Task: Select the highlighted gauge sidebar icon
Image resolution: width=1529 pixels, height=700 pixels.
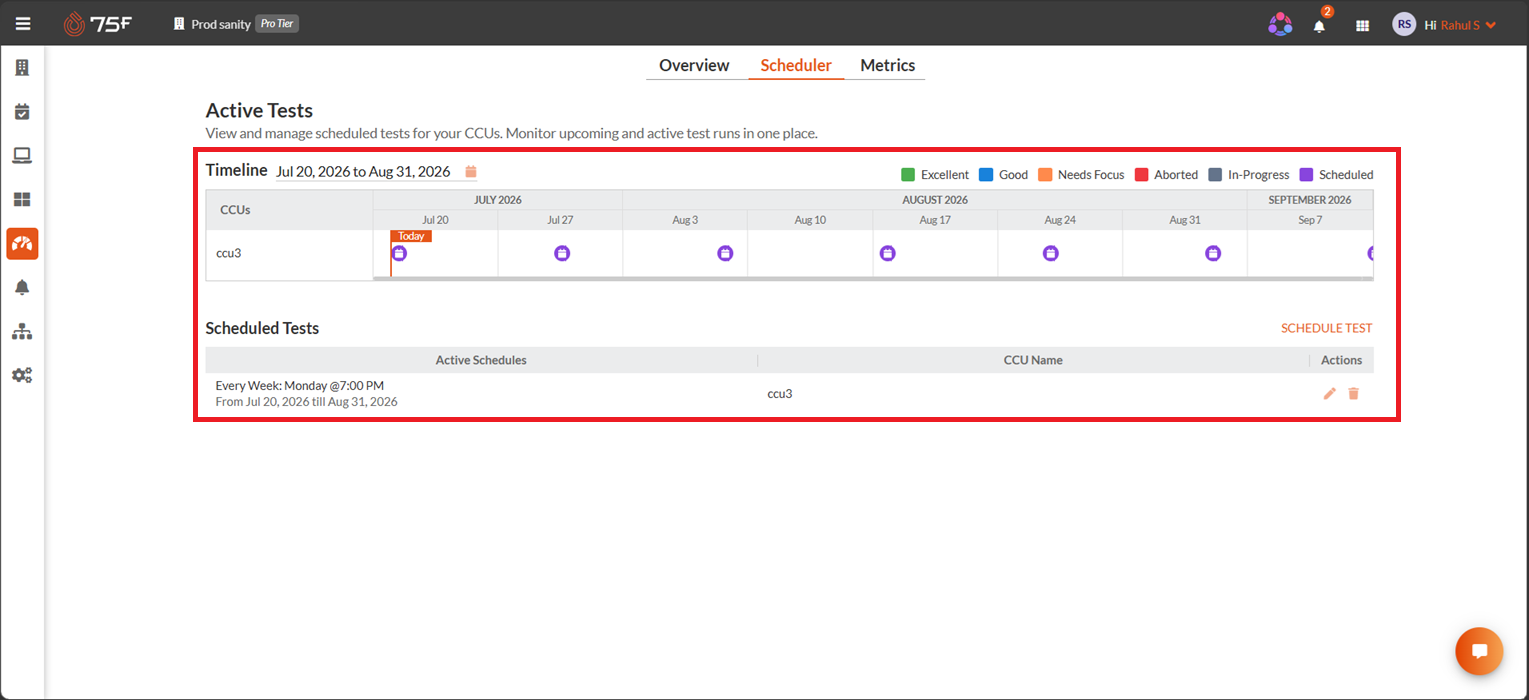Action: coord(22,243)
